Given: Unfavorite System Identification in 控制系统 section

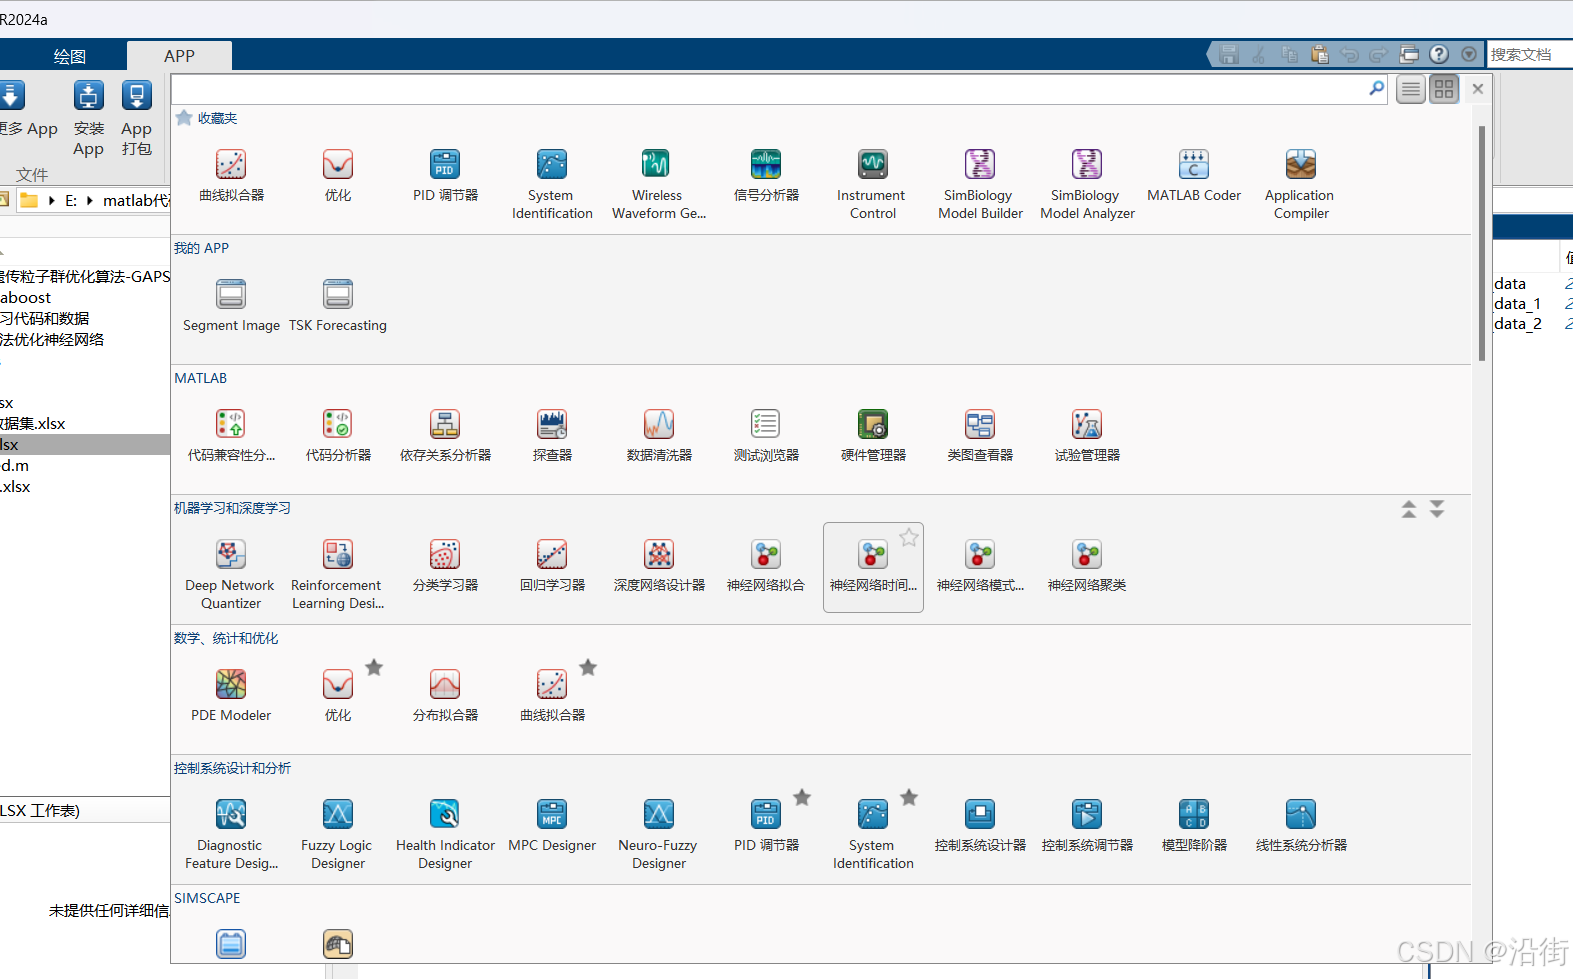Looking at the screenshot, I should point(909,797).
